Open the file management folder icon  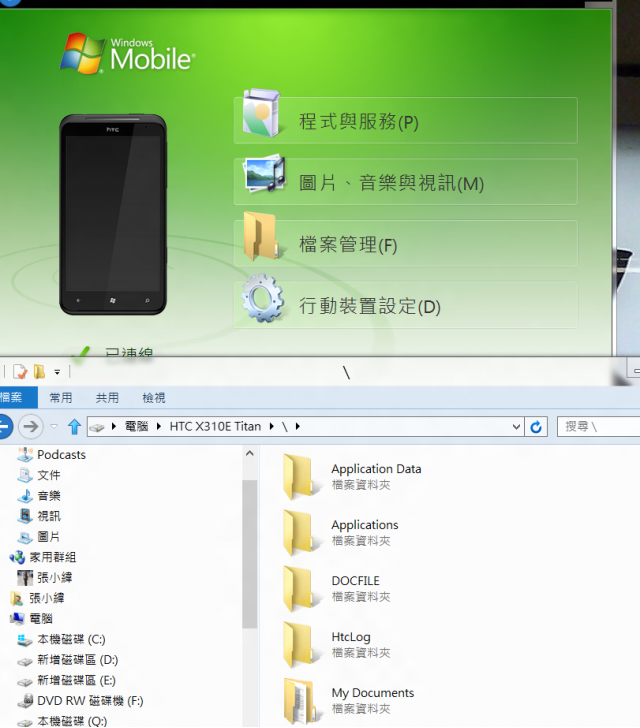261,236
